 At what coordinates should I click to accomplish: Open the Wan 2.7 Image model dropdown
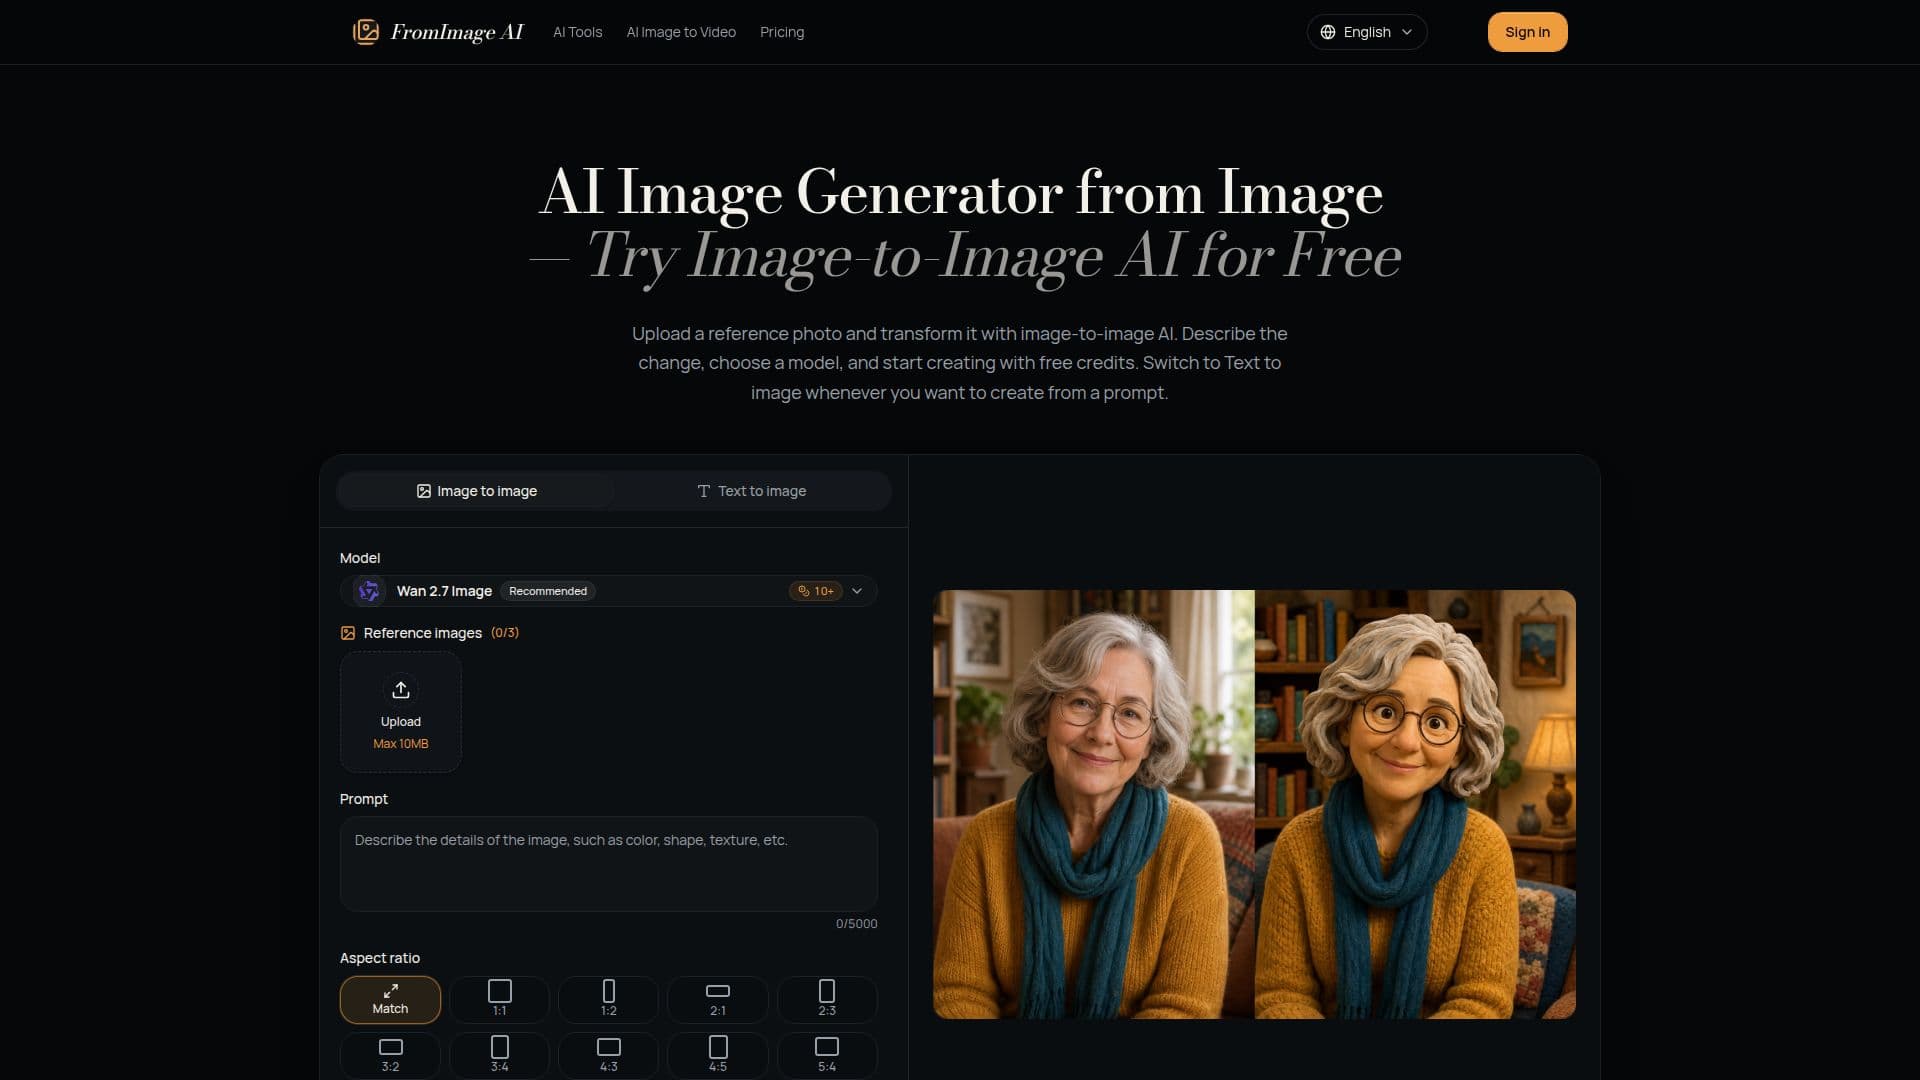pyautogui.click(x=608, y=591)
